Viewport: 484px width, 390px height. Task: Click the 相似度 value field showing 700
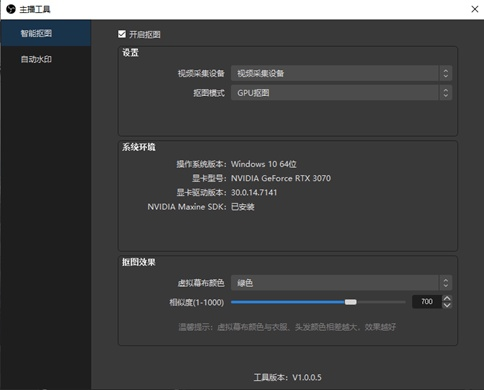tap(427, 302)
